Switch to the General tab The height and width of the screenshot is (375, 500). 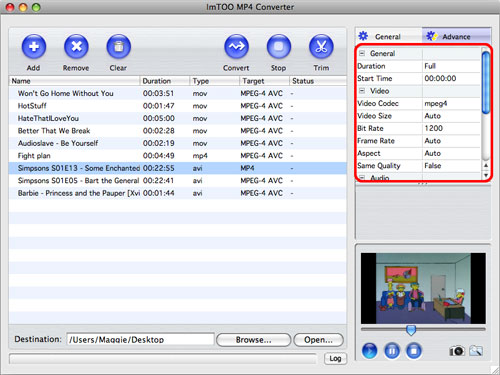tap(389, 36)
